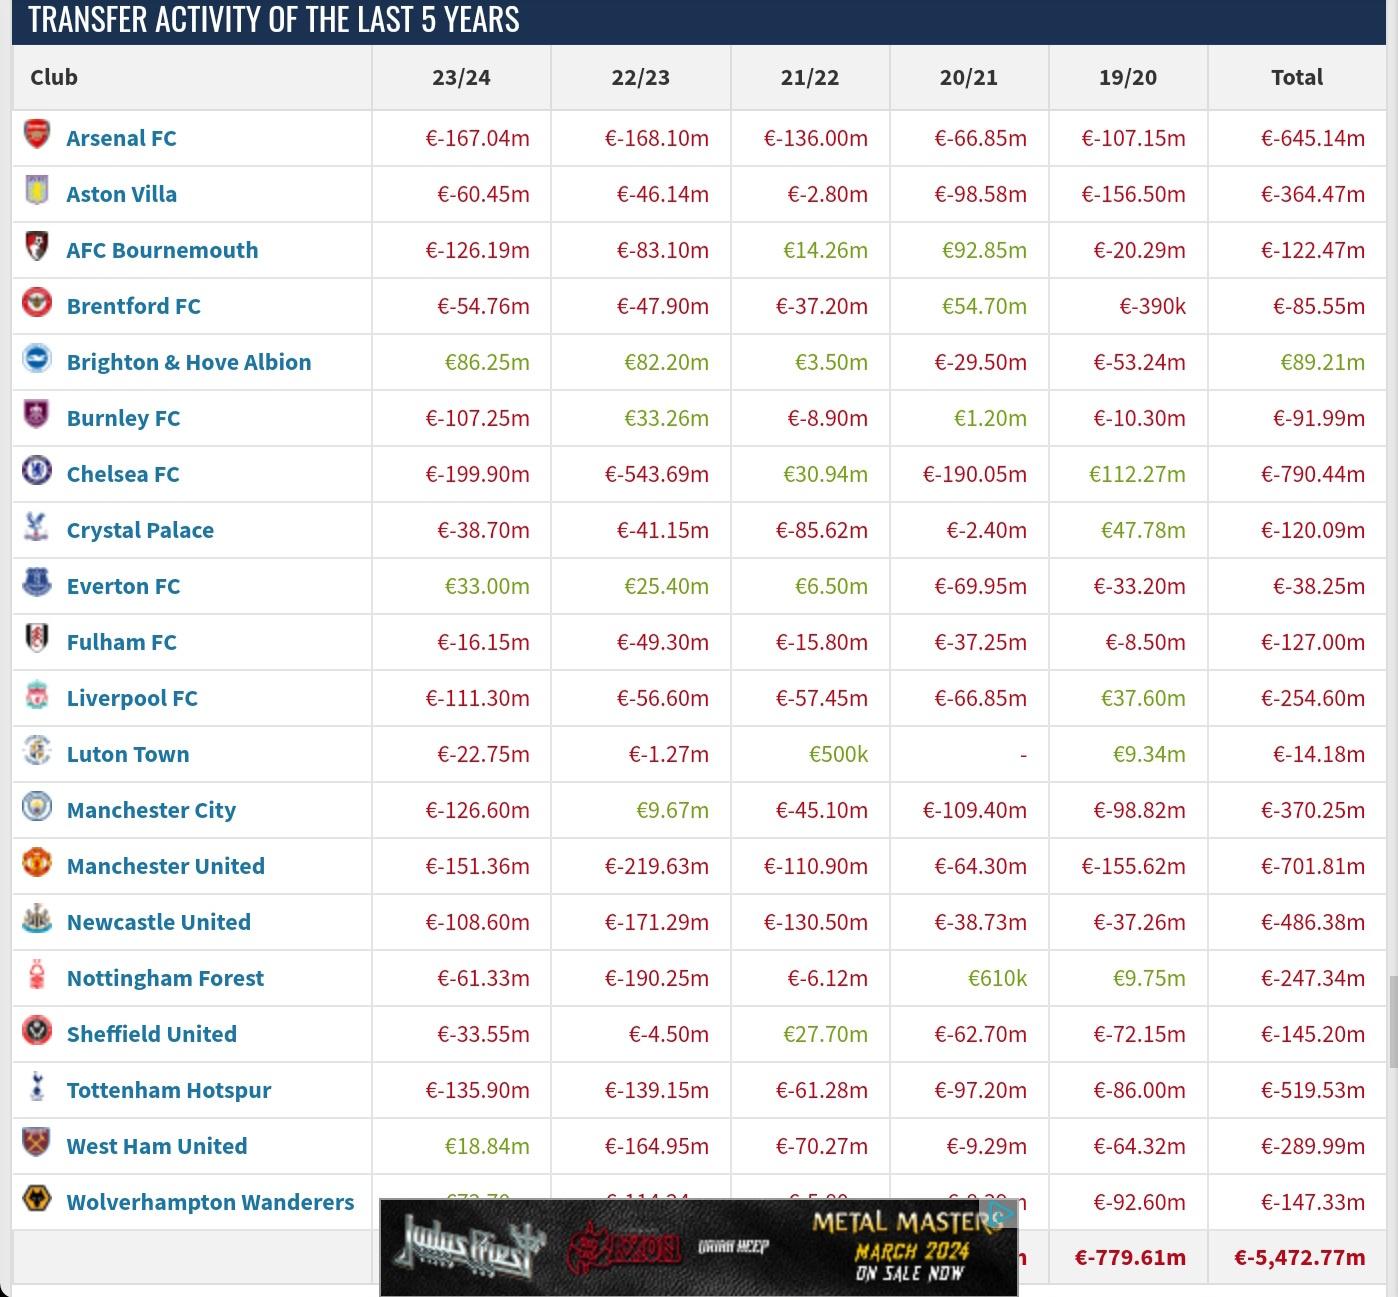Select Brighton's €89.21m total value
Viewport: 1398px width, 1297px height.
(x=1322, y=362)
